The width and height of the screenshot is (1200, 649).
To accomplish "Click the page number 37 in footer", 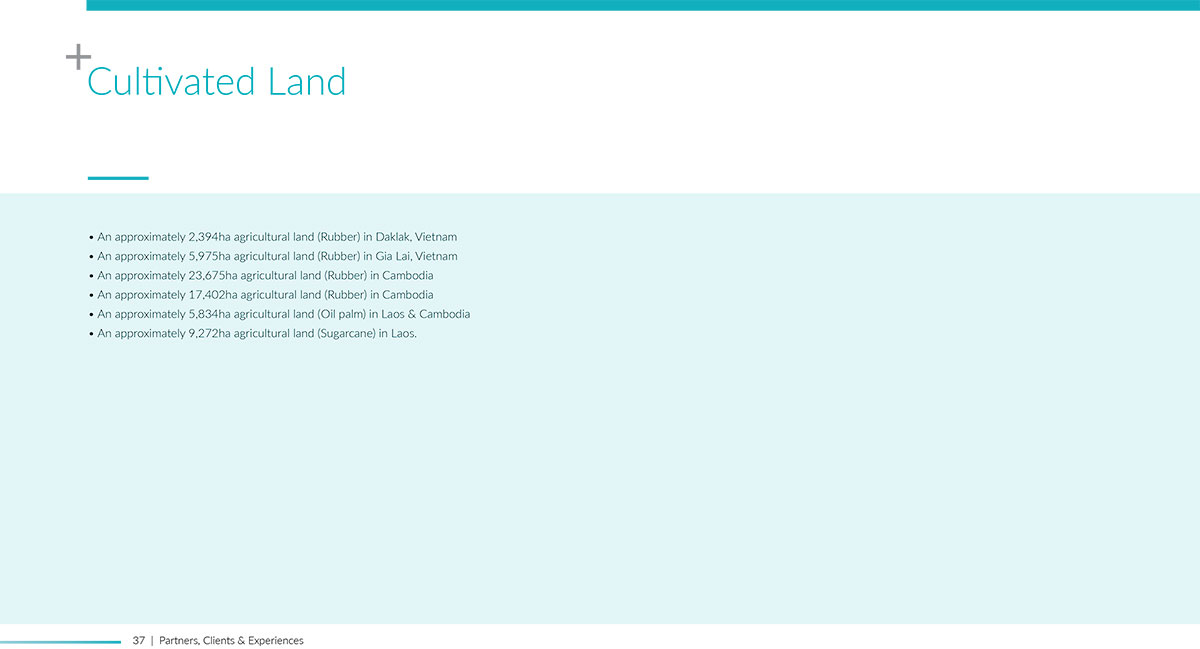I will tap(139, 640).
